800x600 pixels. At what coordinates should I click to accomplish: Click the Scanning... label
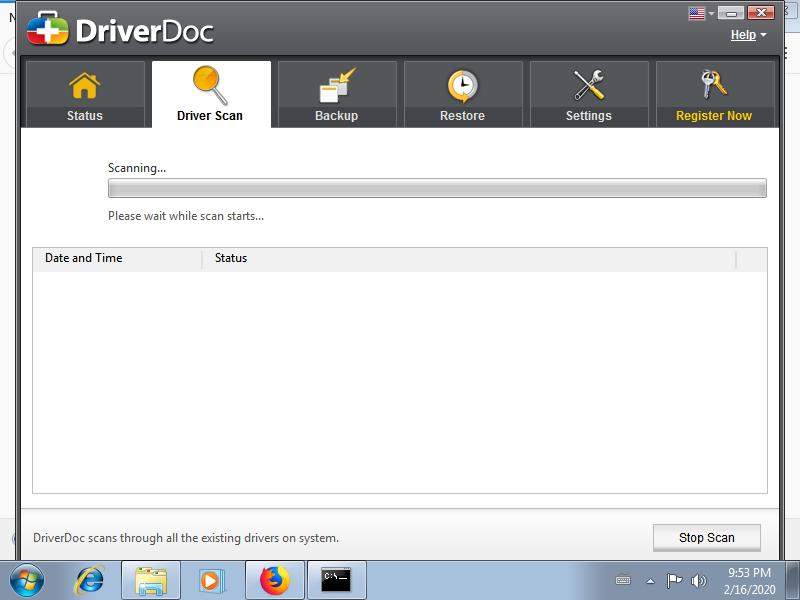[x=137, y=168]
